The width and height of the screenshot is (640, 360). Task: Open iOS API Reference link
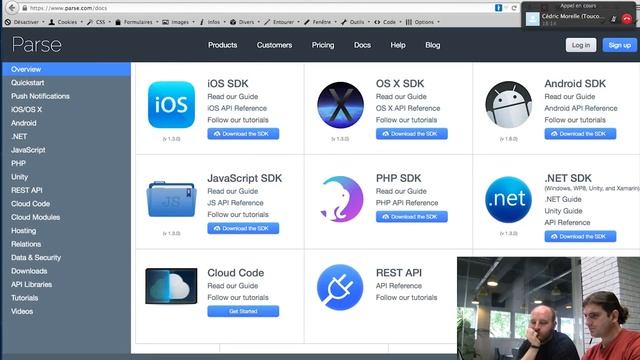click(237, 108)
